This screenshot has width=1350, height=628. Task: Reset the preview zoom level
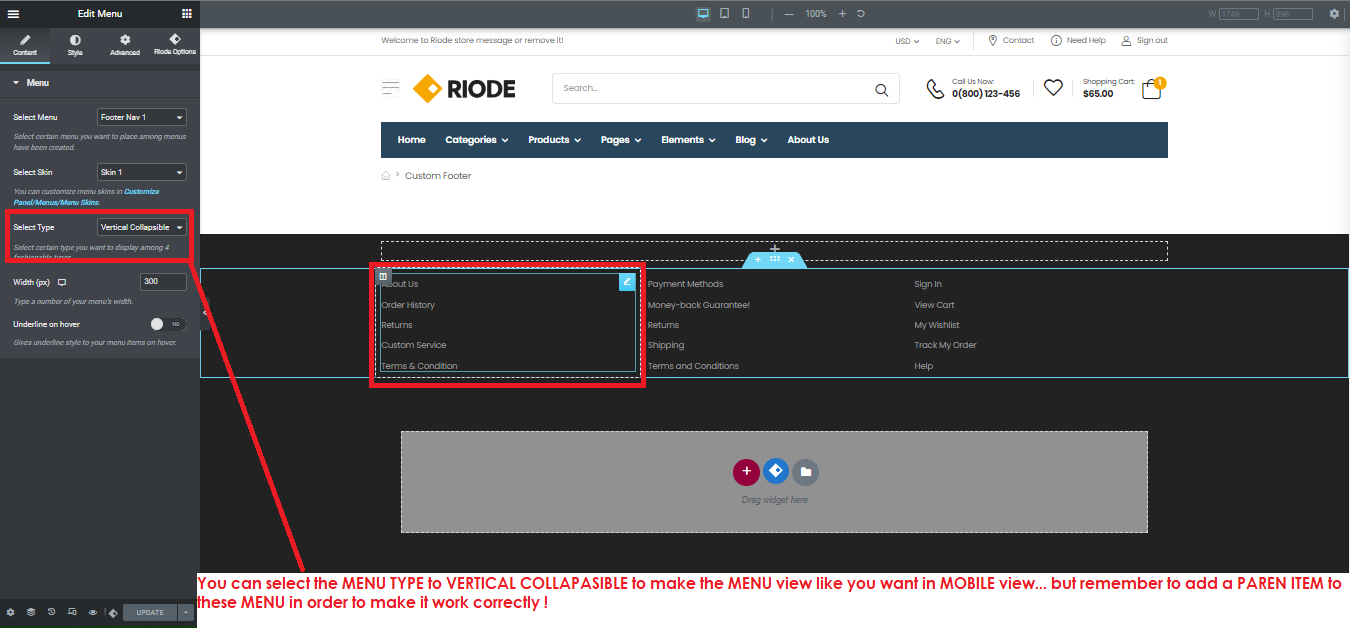pyautogui.click(x=861, y=14)
